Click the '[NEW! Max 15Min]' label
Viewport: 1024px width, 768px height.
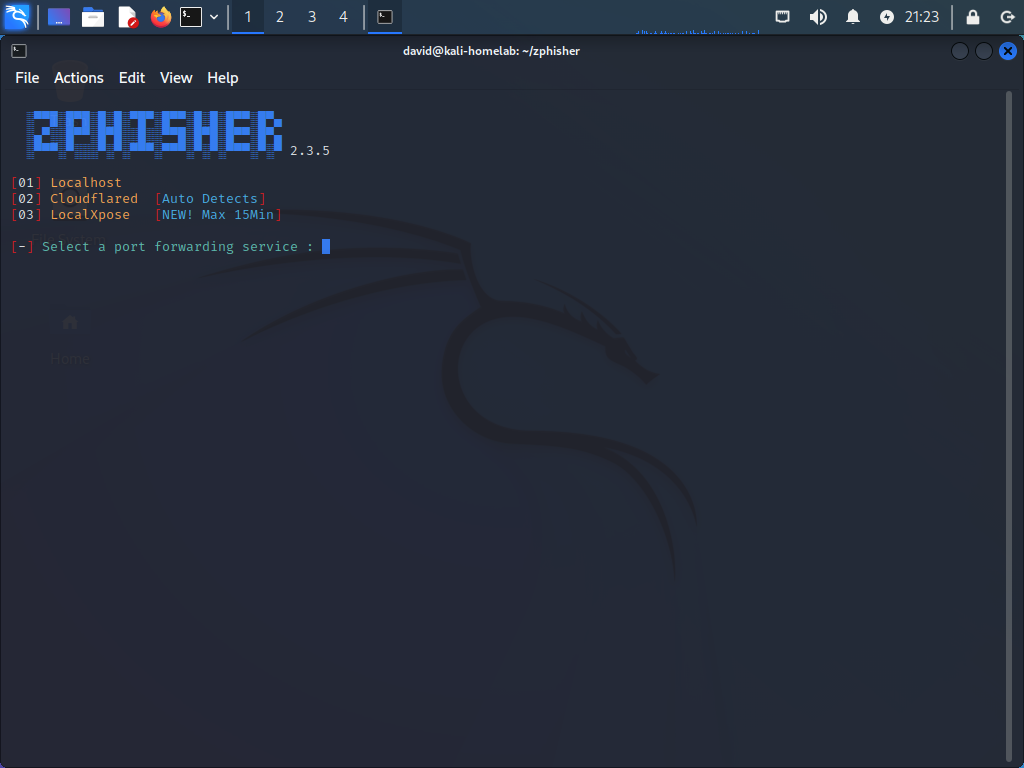click(218, 215)
